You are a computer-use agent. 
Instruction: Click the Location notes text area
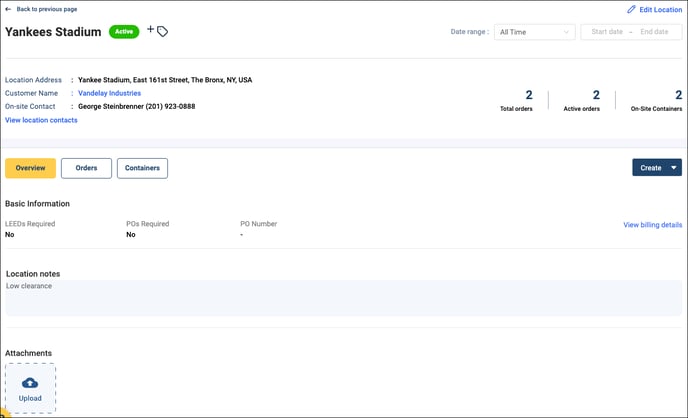tap(344, 298)
